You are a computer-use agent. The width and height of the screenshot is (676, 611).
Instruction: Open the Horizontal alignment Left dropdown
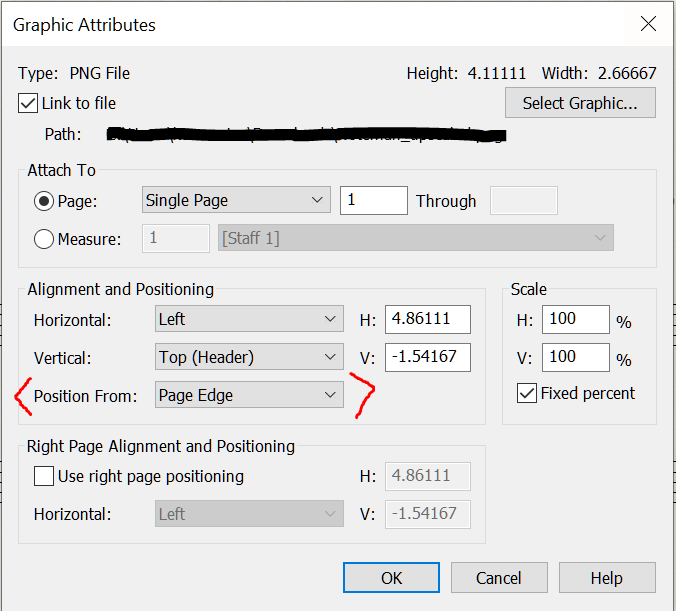tap(249, 320)
